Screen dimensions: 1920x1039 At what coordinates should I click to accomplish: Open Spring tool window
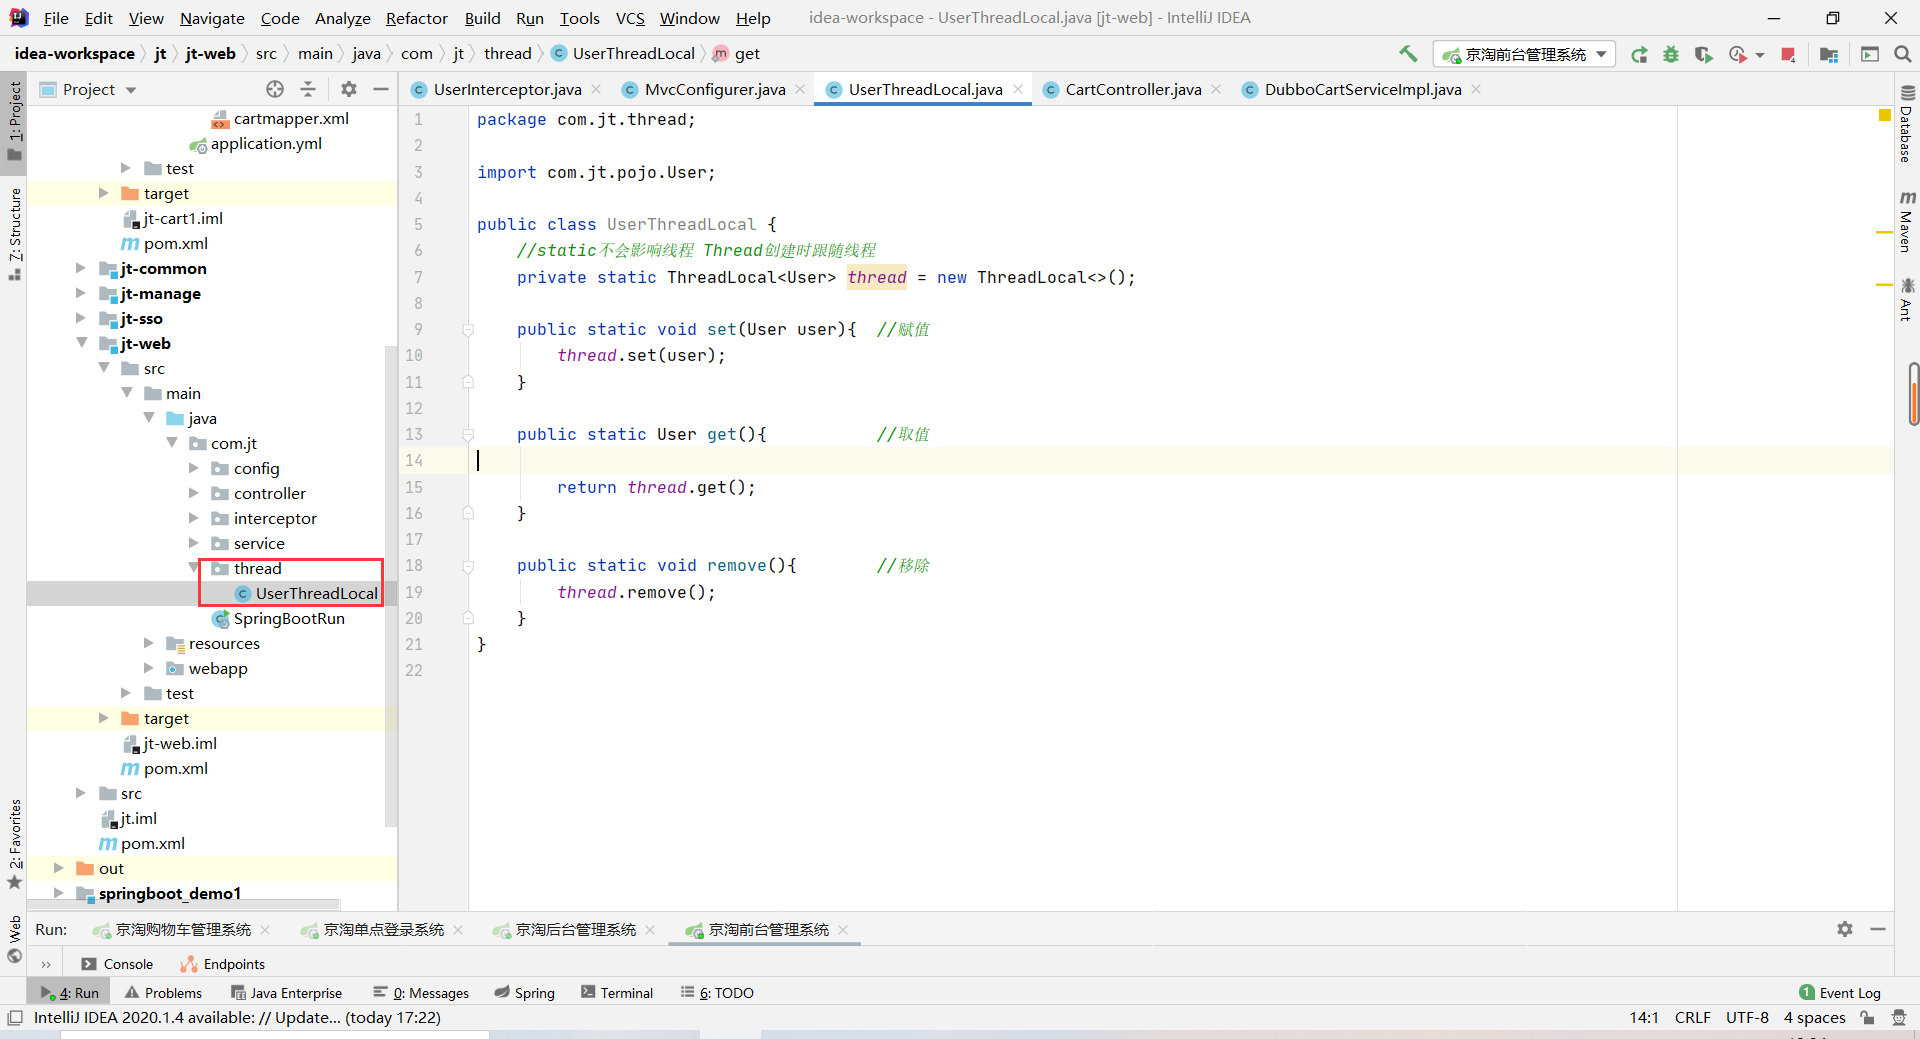point(525,993)
